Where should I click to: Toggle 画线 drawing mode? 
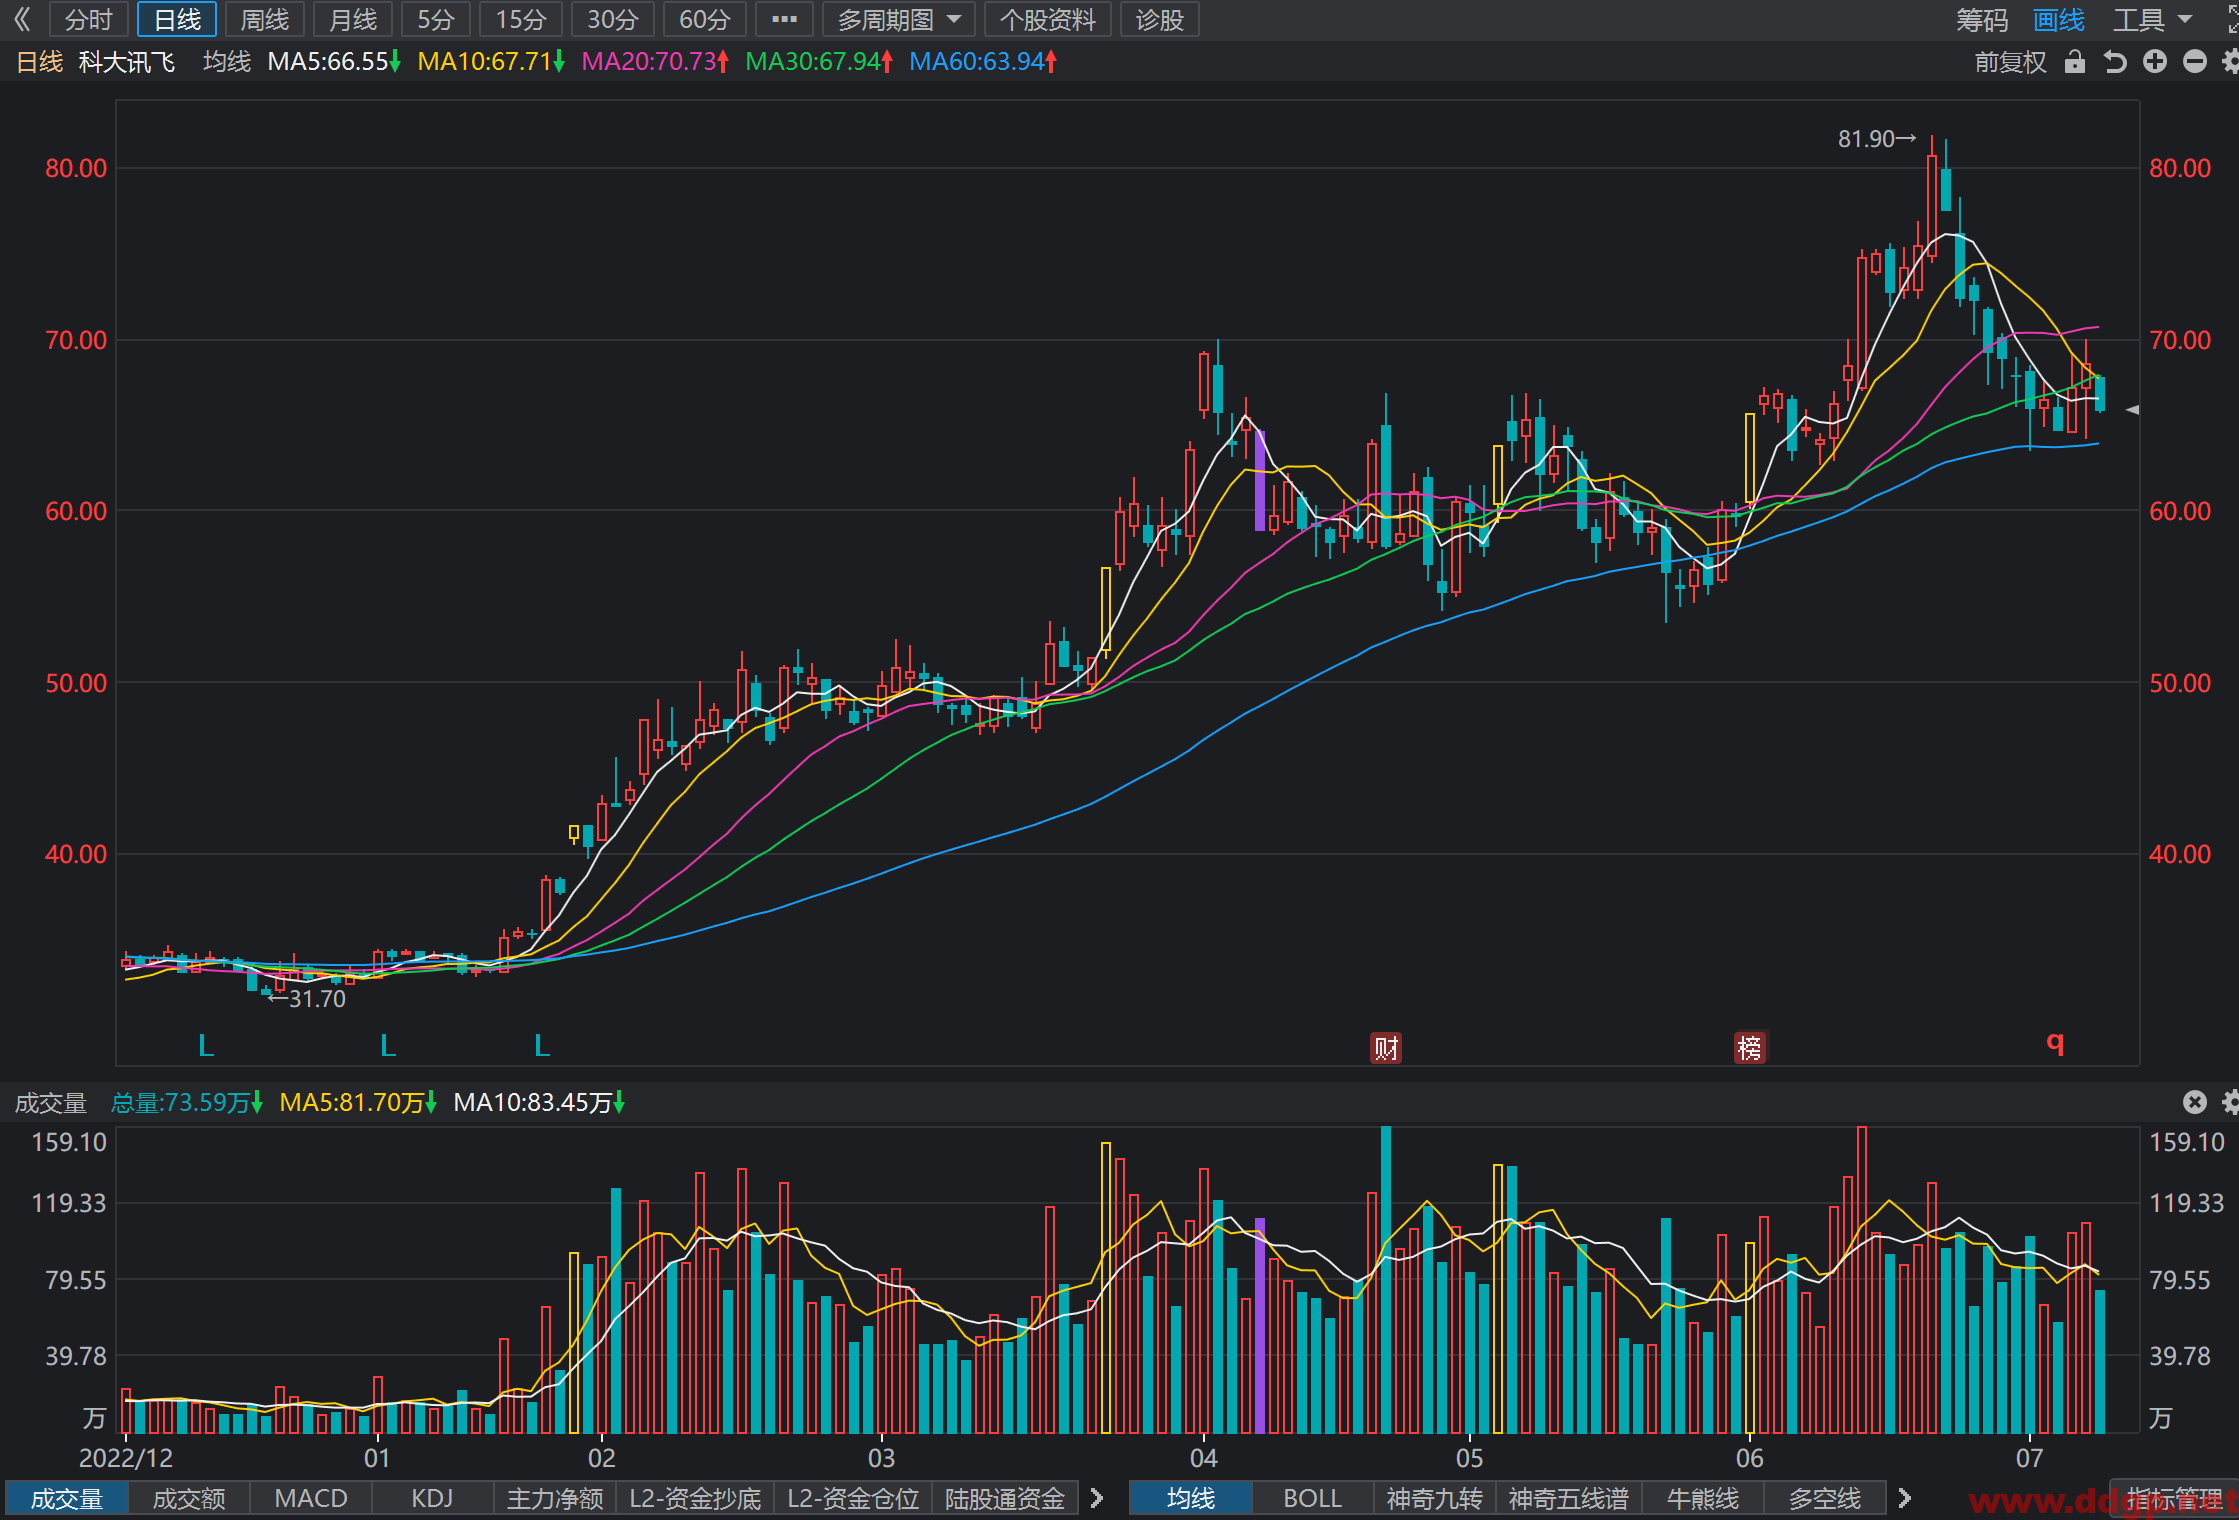pos(2059,20)
